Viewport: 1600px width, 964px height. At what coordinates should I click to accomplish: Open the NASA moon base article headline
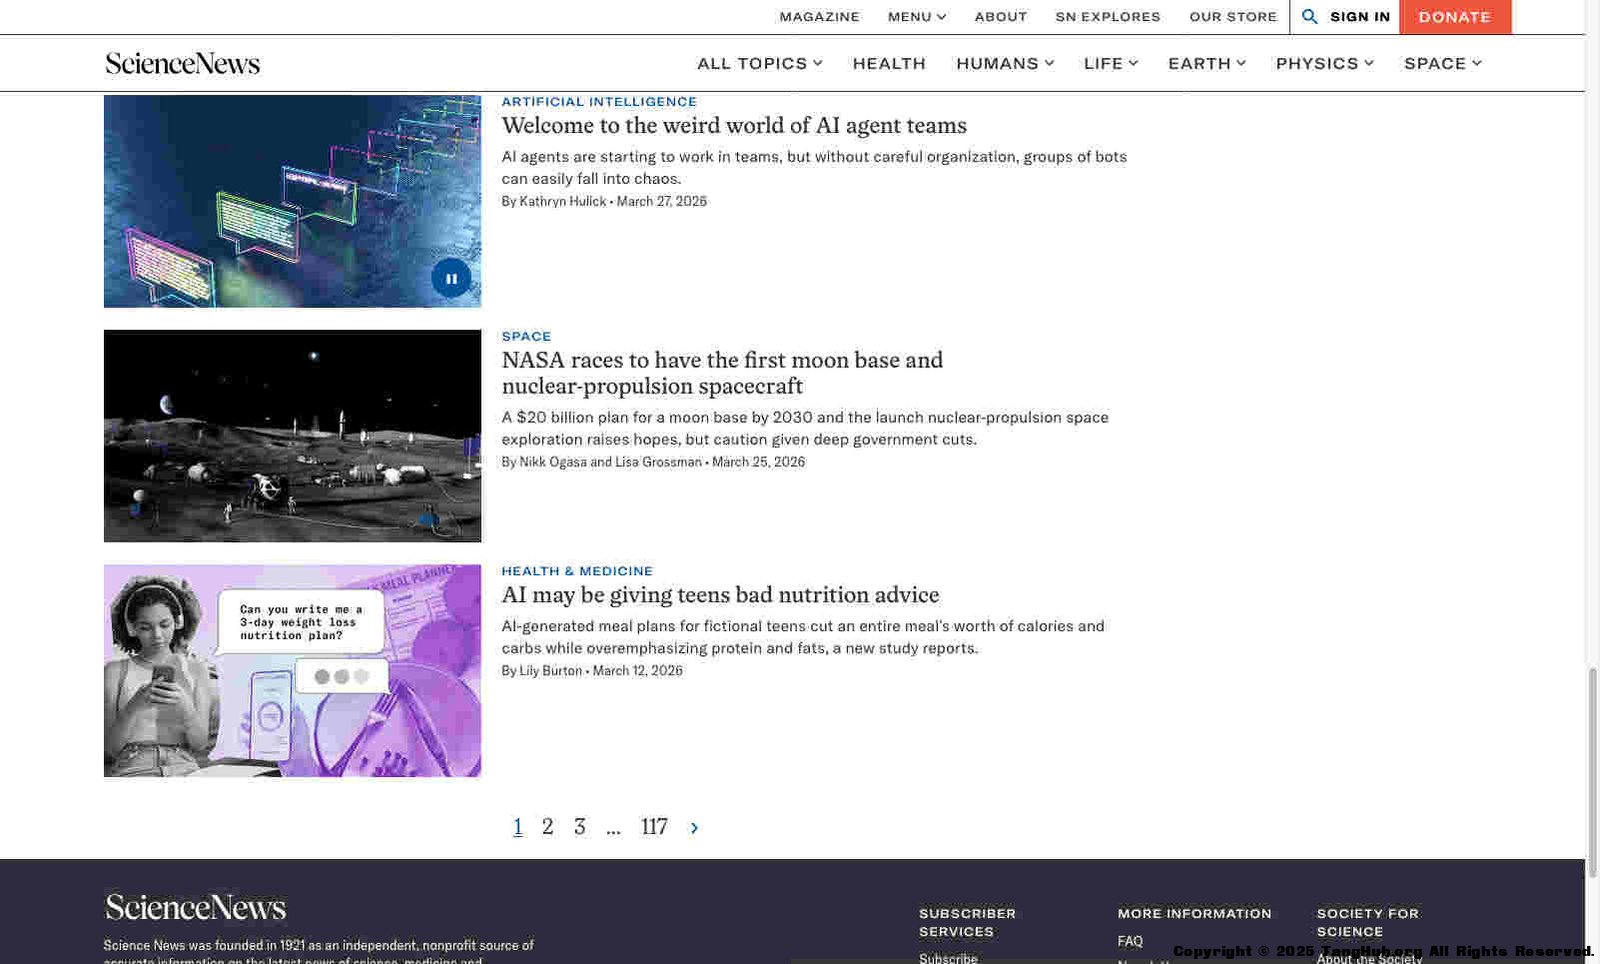722,373
